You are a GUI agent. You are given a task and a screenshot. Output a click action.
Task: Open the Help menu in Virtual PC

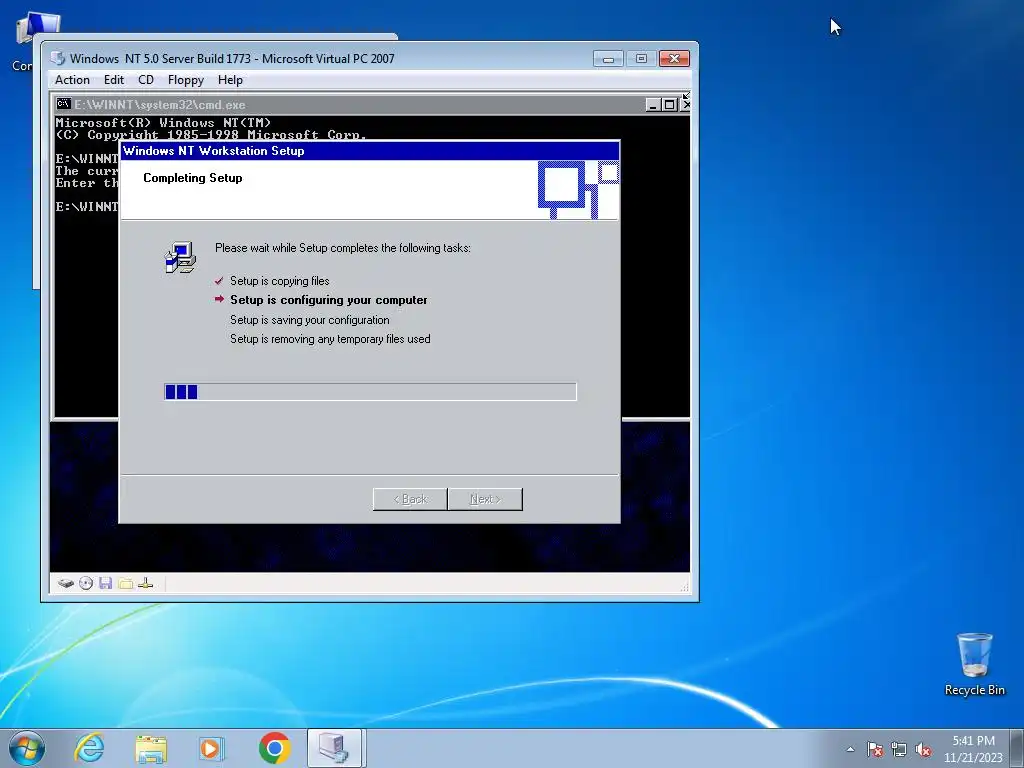pyautogui.click(x=230, y=80)
